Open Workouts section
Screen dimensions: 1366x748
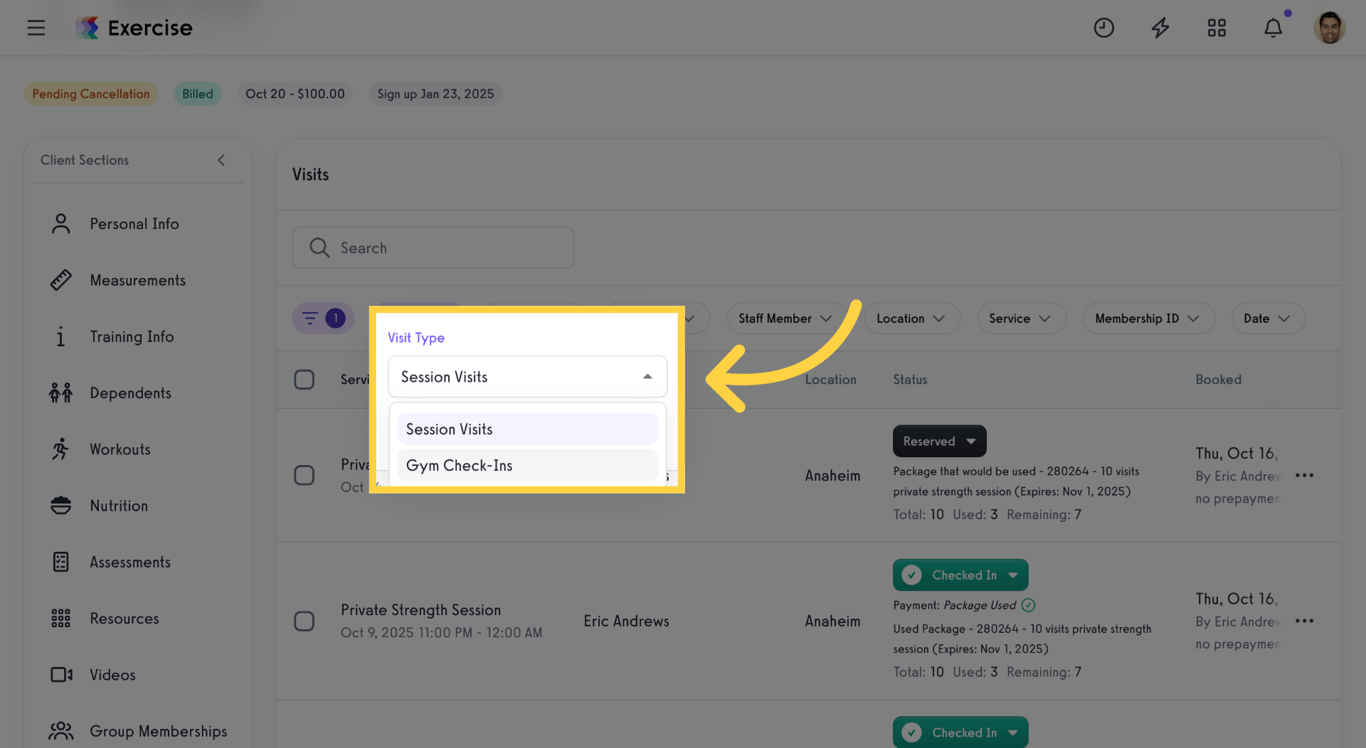coord(120,449)
